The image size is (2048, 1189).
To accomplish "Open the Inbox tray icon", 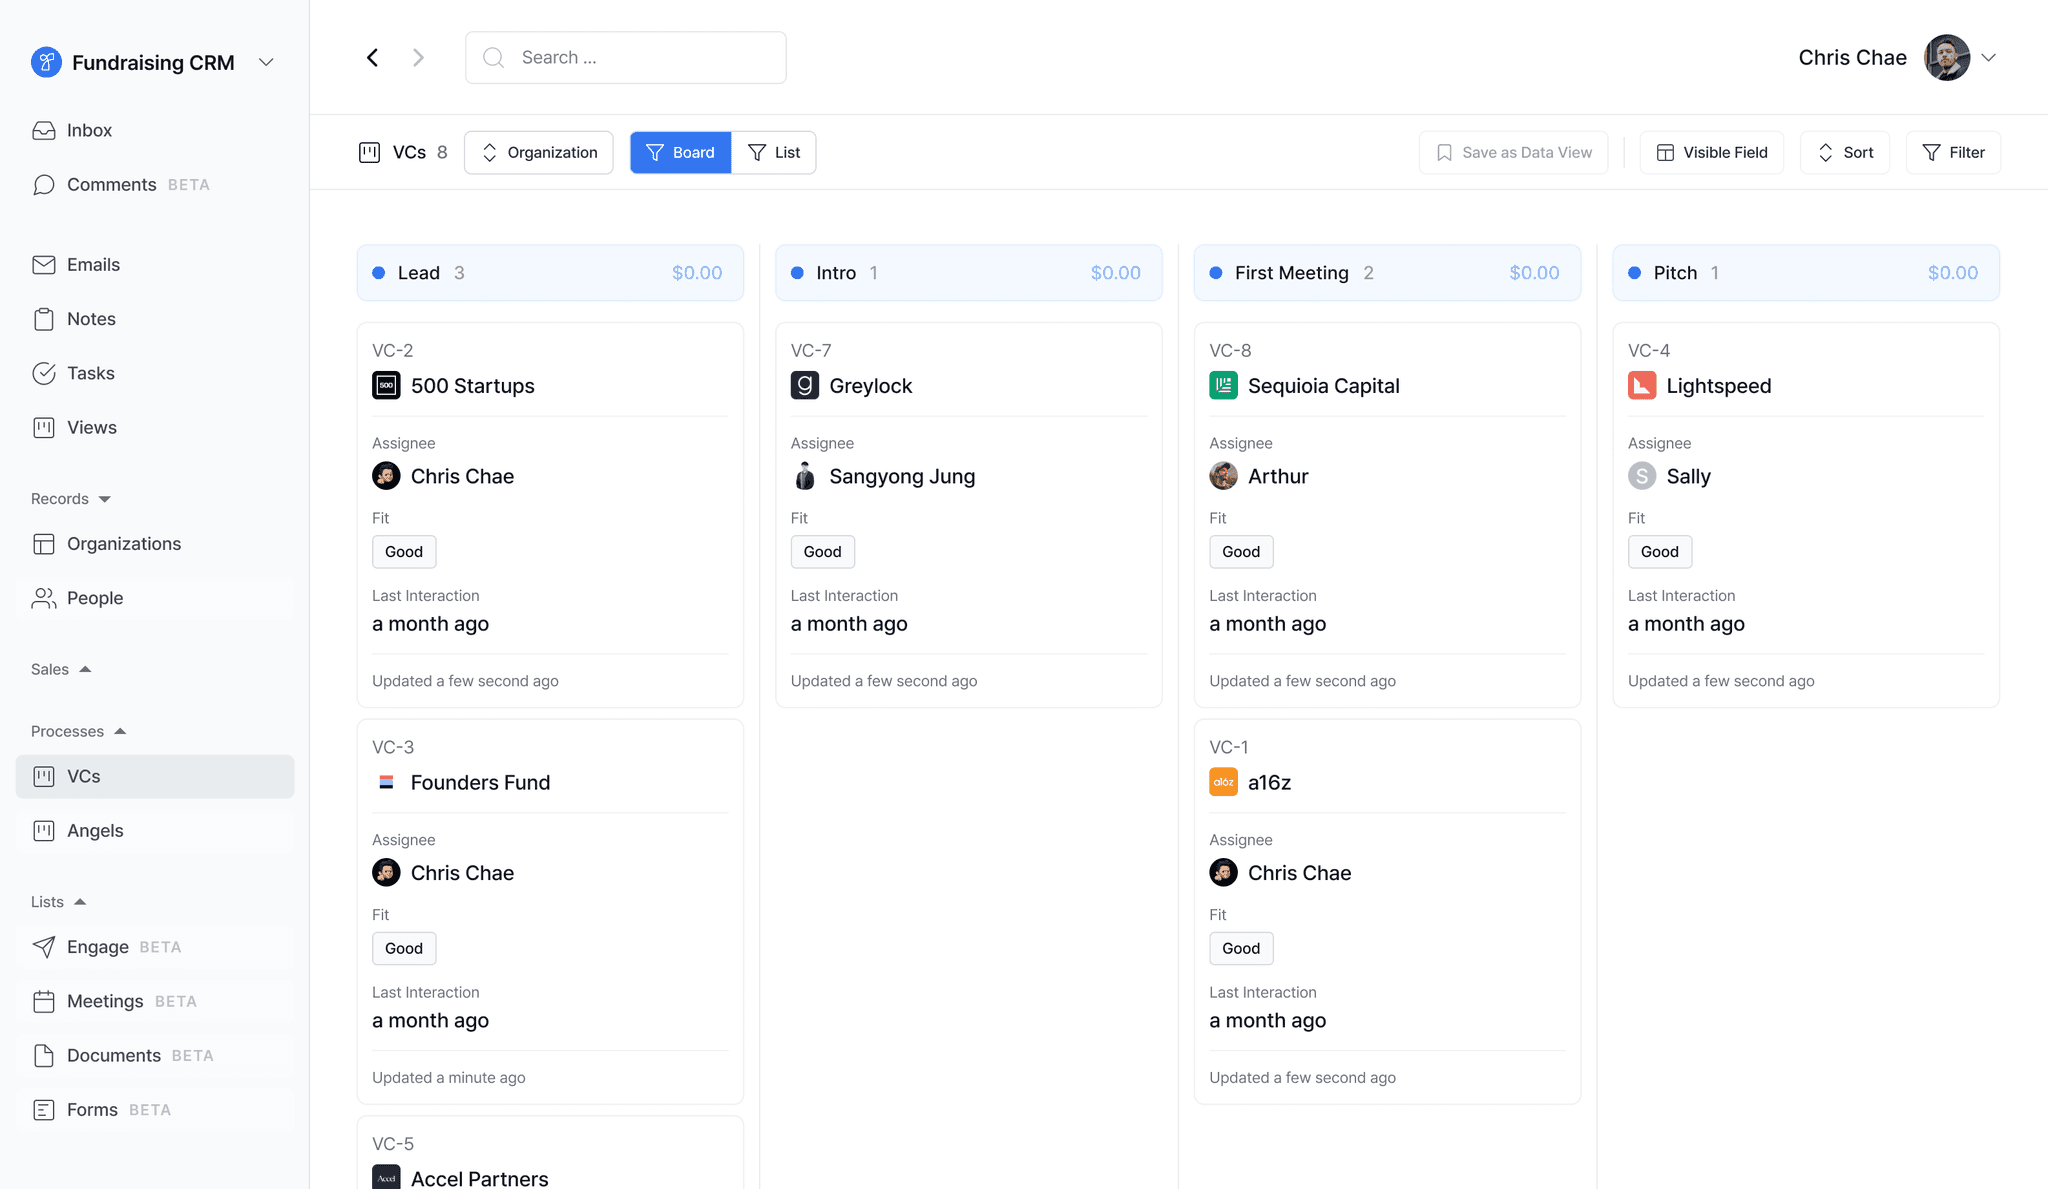I will 44,131.
